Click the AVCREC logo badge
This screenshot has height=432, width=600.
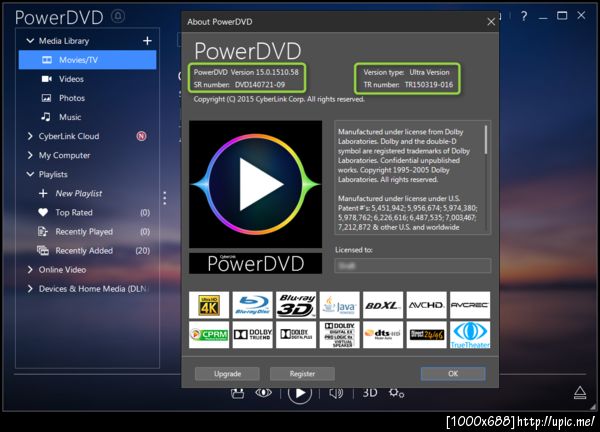[470, 305]
